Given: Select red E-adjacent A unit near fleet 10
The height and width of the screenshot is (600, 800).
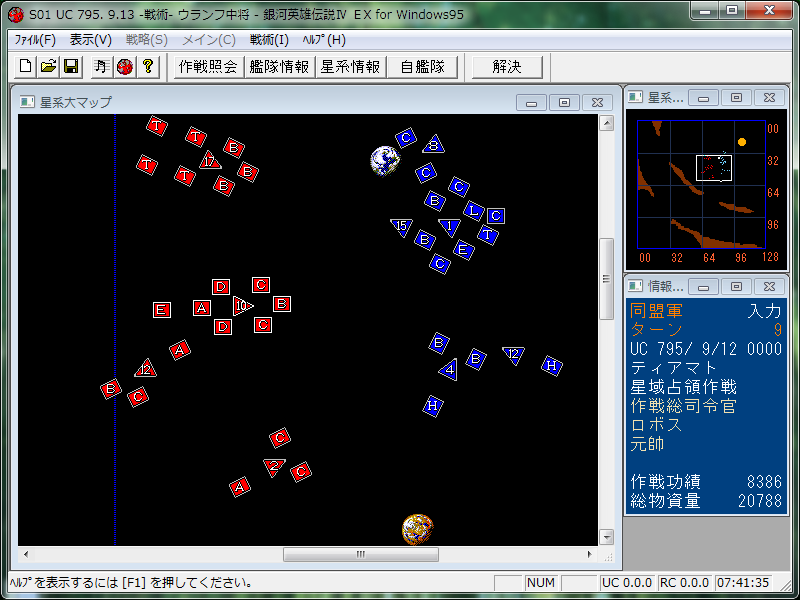Looking at the screenshot, I should coord(202,308).
